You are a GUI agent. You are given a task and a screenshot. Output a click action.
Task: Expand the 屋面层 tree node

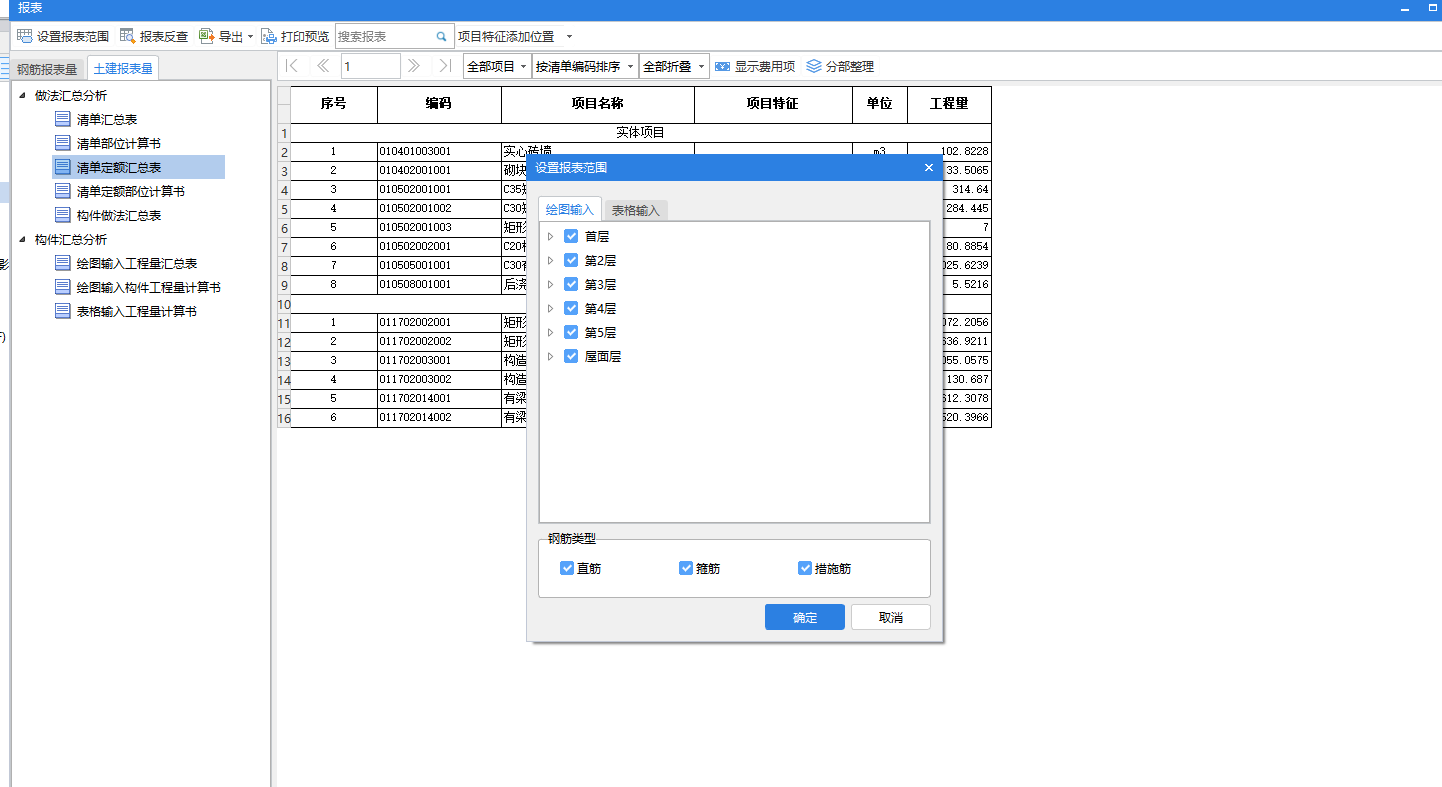click(550, 356)
